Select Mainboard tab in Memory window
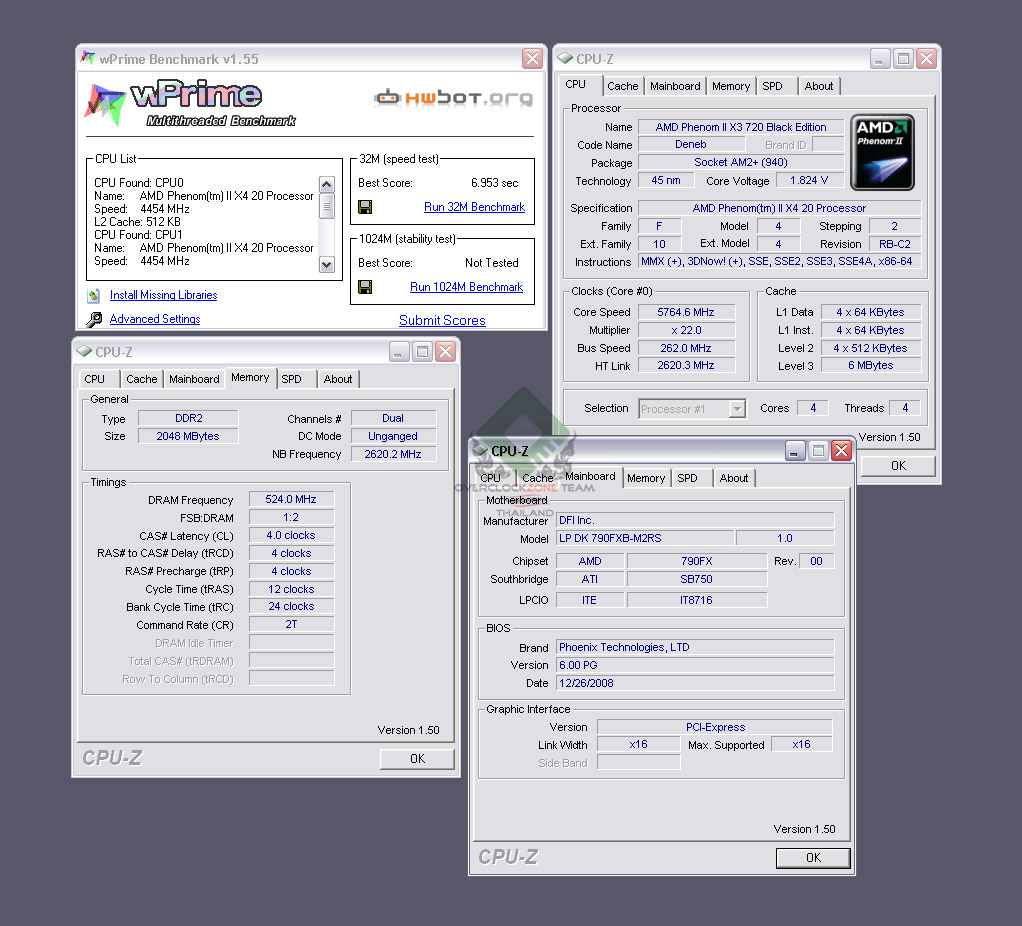Viewport: 1022px width, 926px height. (x=194, y=379)
